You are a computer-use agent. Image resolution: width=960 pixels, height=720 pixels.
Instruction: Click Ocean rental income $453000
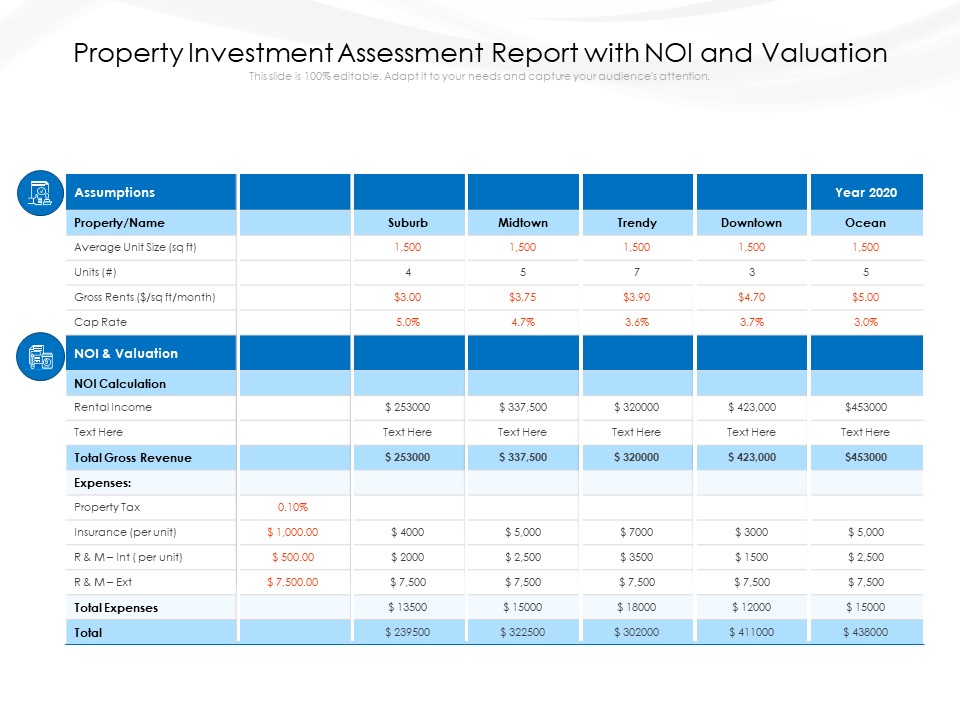click(x=866, y=407)
